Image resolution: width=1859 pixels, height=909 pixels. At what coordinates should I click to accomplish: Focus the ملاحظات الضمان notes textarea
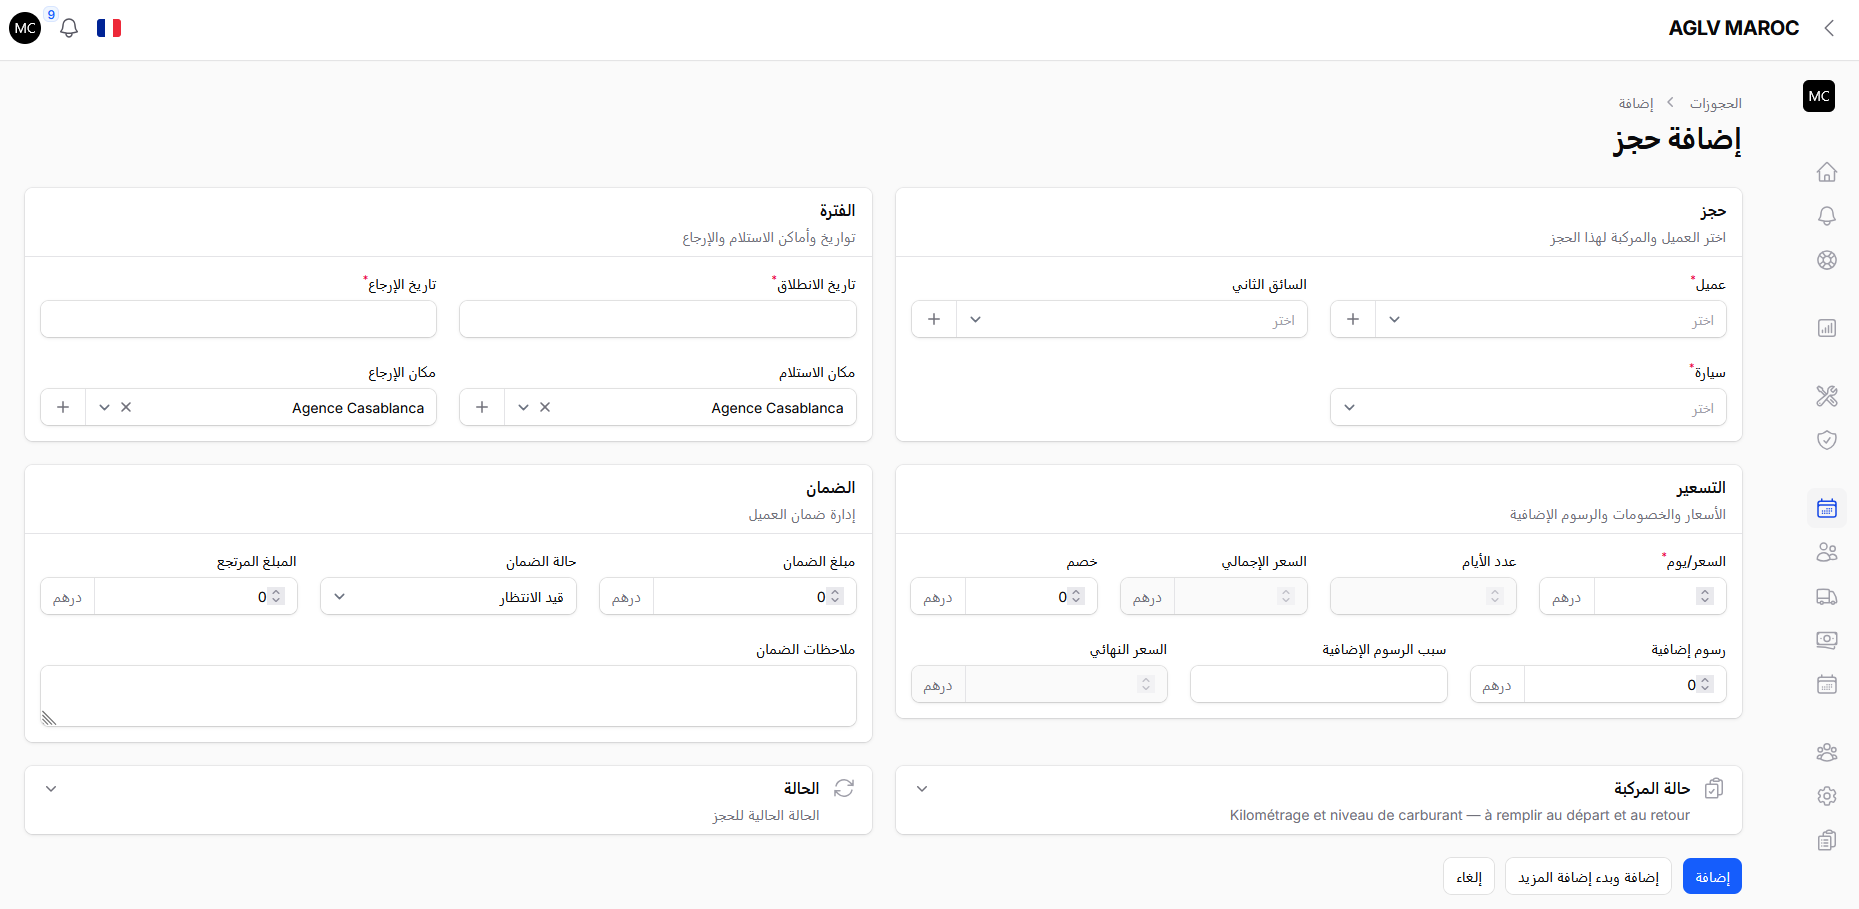point(448,696)
